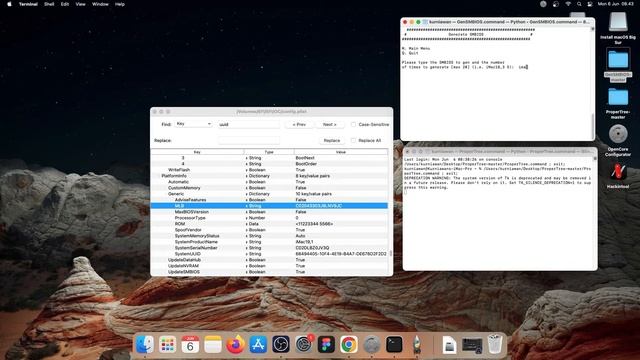
Task: Open the Trash in the dock
Action: [495, 344]
